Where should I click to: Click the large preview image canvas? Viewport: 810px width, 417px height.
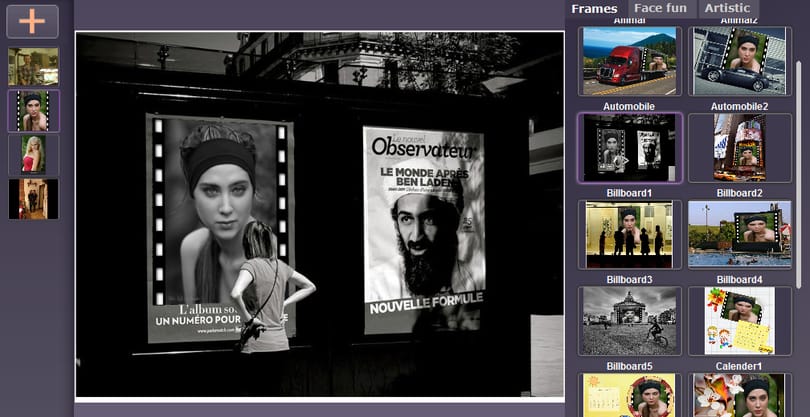[x=320, y=216]
